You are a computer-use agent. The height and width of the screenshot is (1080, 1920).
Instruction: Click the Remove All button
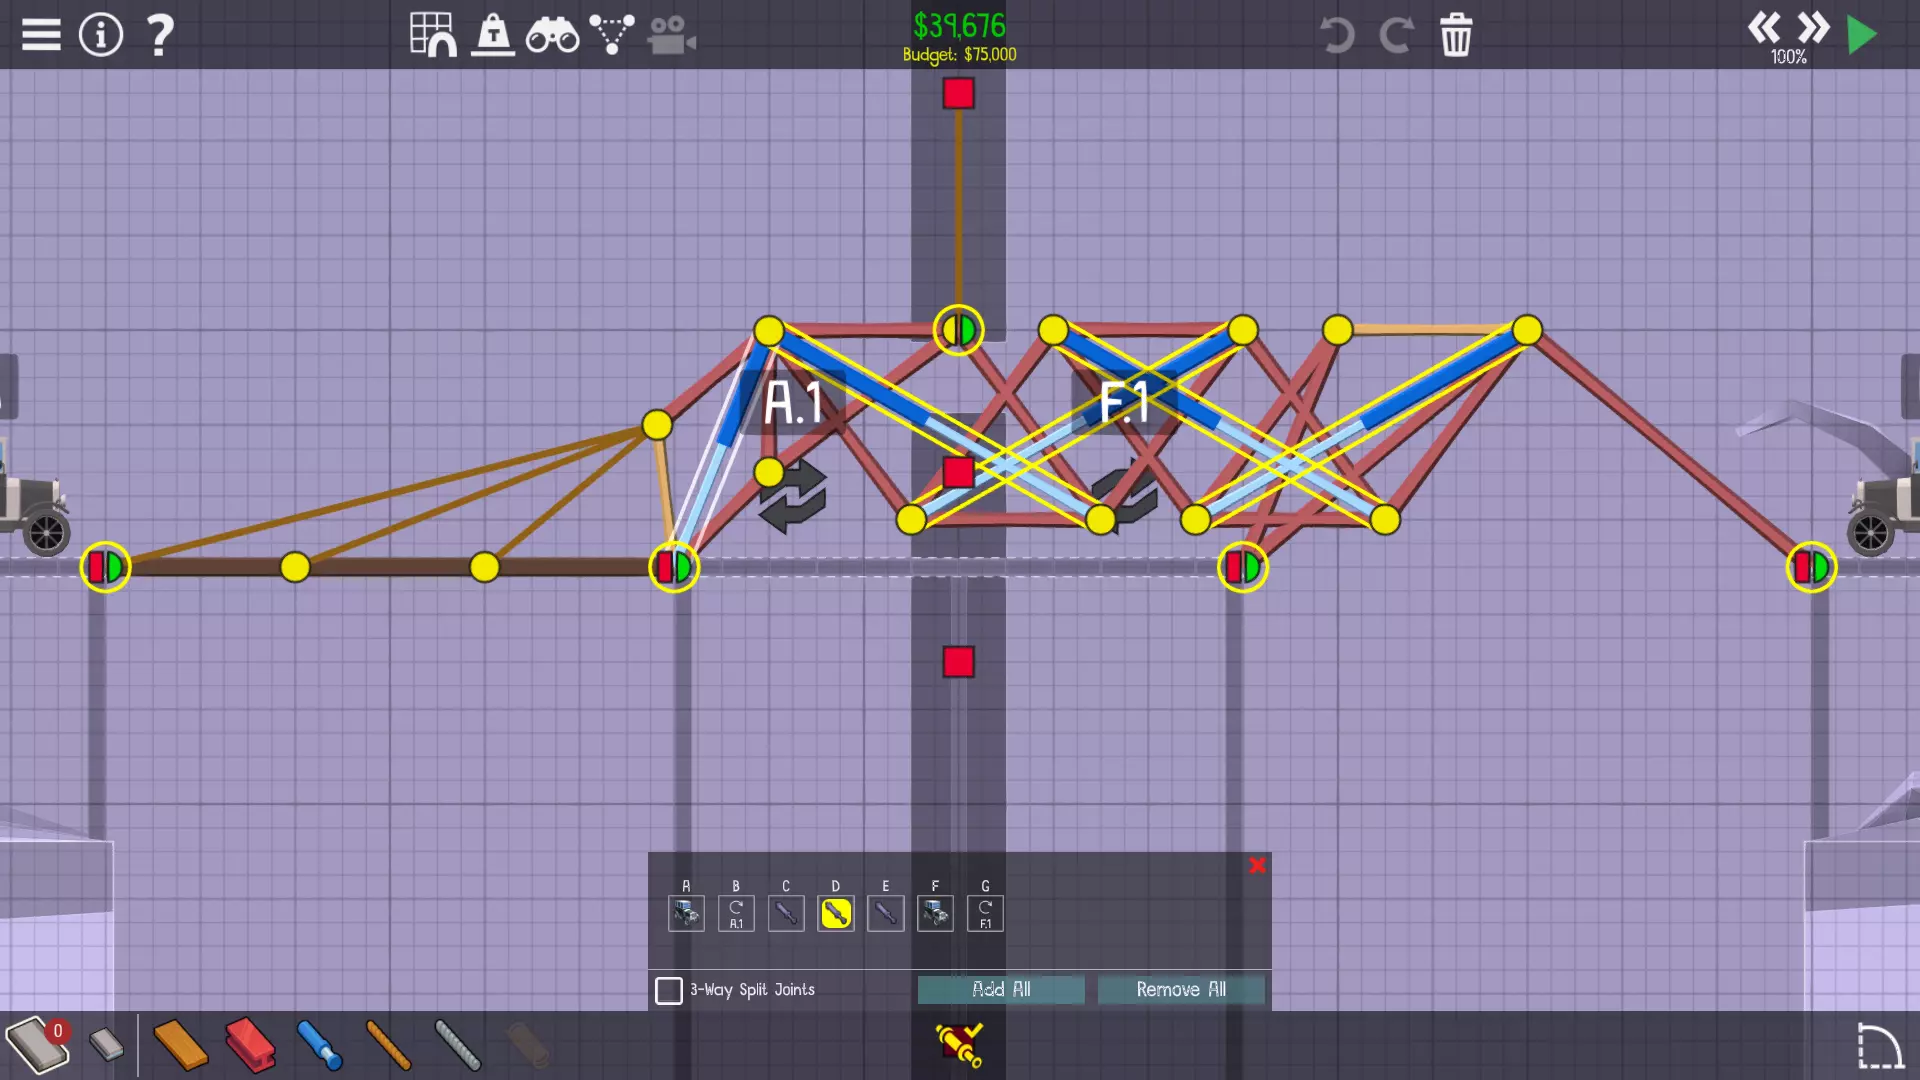[x=1181, y=989]
